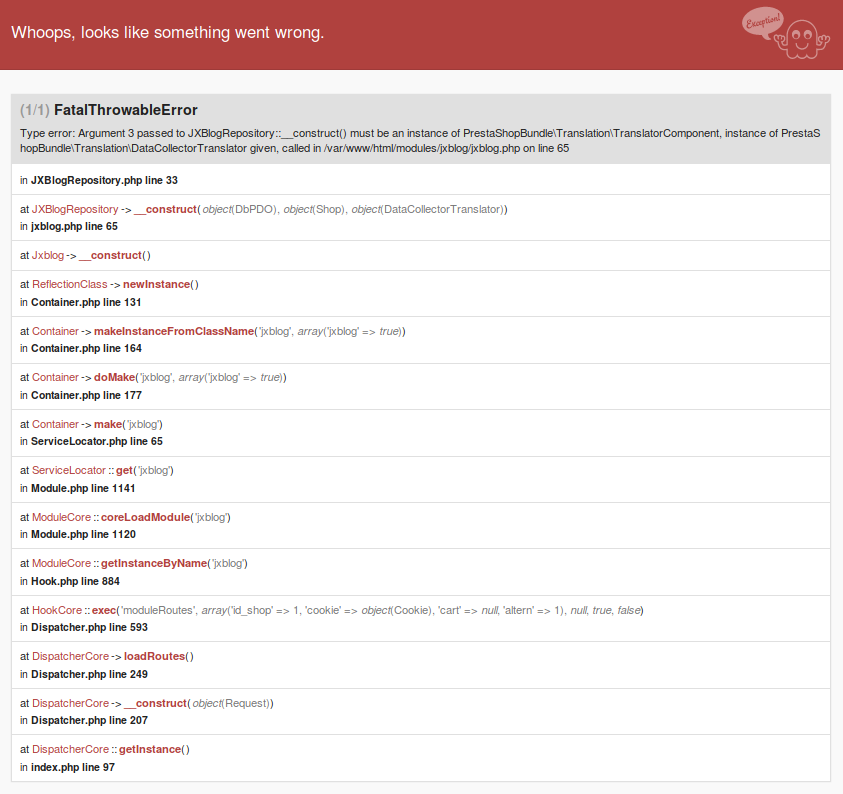Click the 'Type error: Argument 3 passed' message
843x794 pixels.
click(420, 141)
